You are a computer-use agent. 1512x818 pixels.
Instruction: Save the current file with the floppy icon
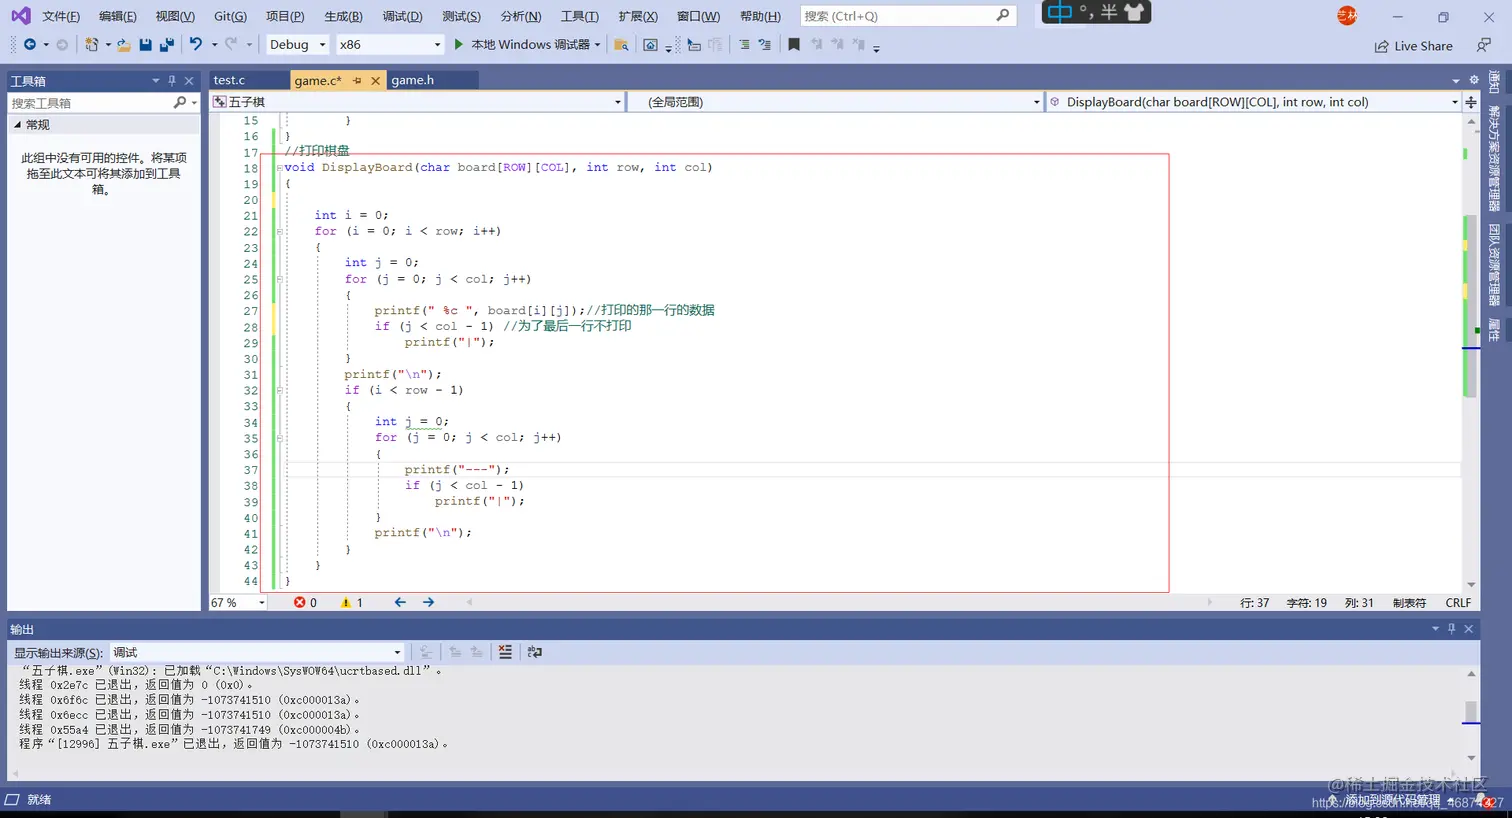(146, 45)
